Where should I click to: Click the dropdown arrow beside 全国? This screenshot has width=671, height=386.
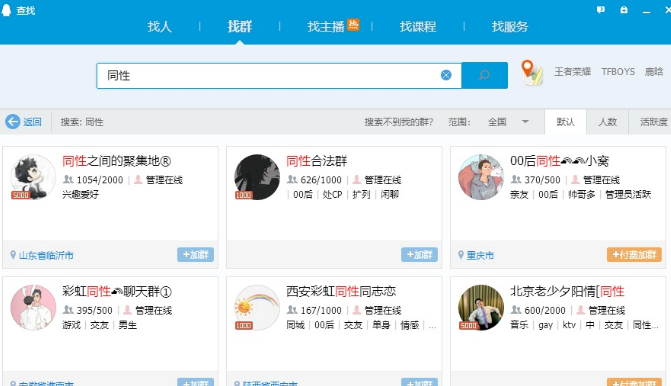point(525,122)
